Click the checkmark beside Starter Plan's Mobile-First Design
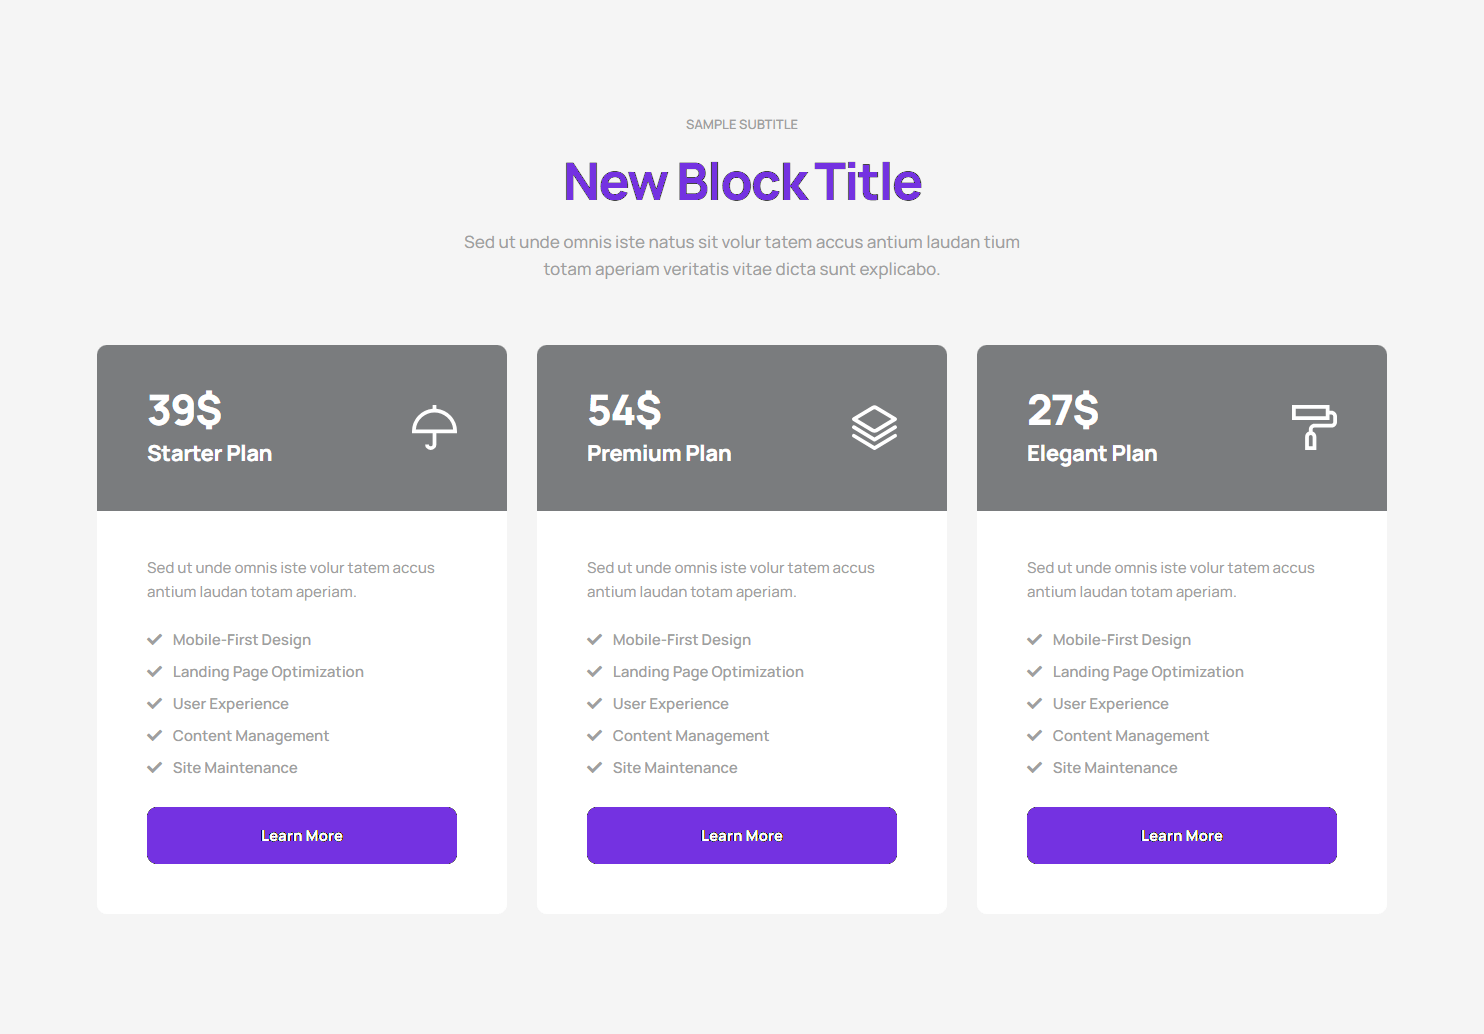The width and height of the screenshot is (1484, 1034). click(x=155, y=640)
